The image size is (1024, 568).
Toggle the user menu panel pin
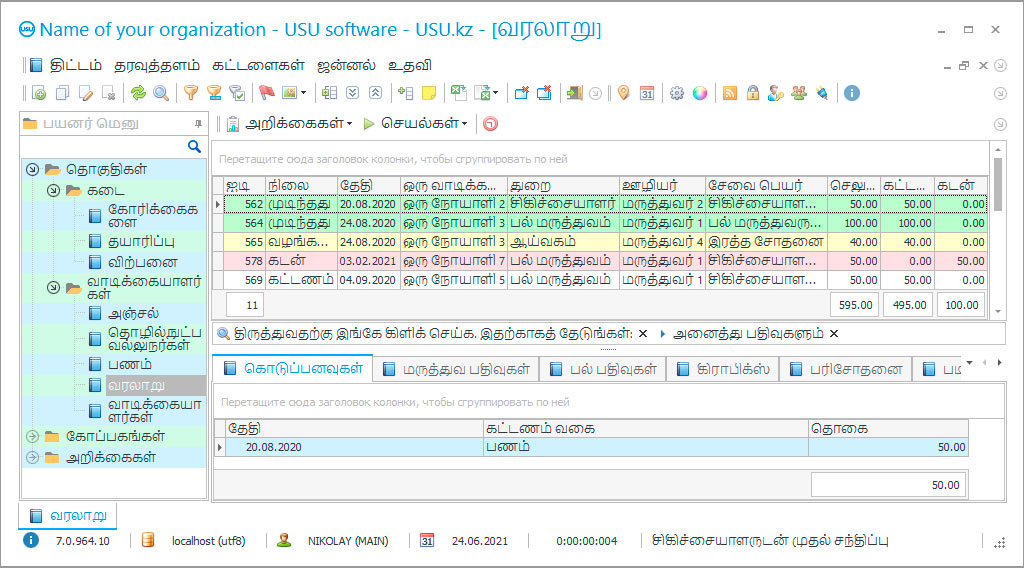pos(197,124)
